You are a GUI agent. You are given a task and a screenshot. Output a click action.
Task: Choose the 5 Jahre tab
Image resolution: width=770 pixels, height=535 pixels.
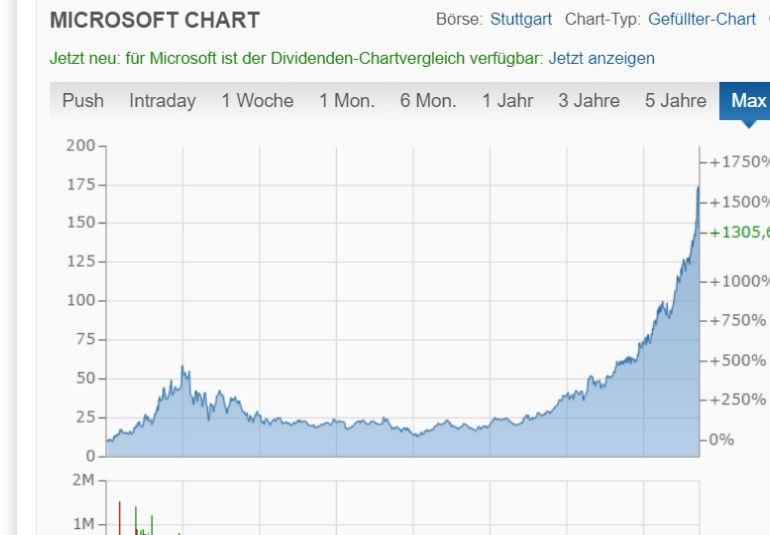[675, 101]
